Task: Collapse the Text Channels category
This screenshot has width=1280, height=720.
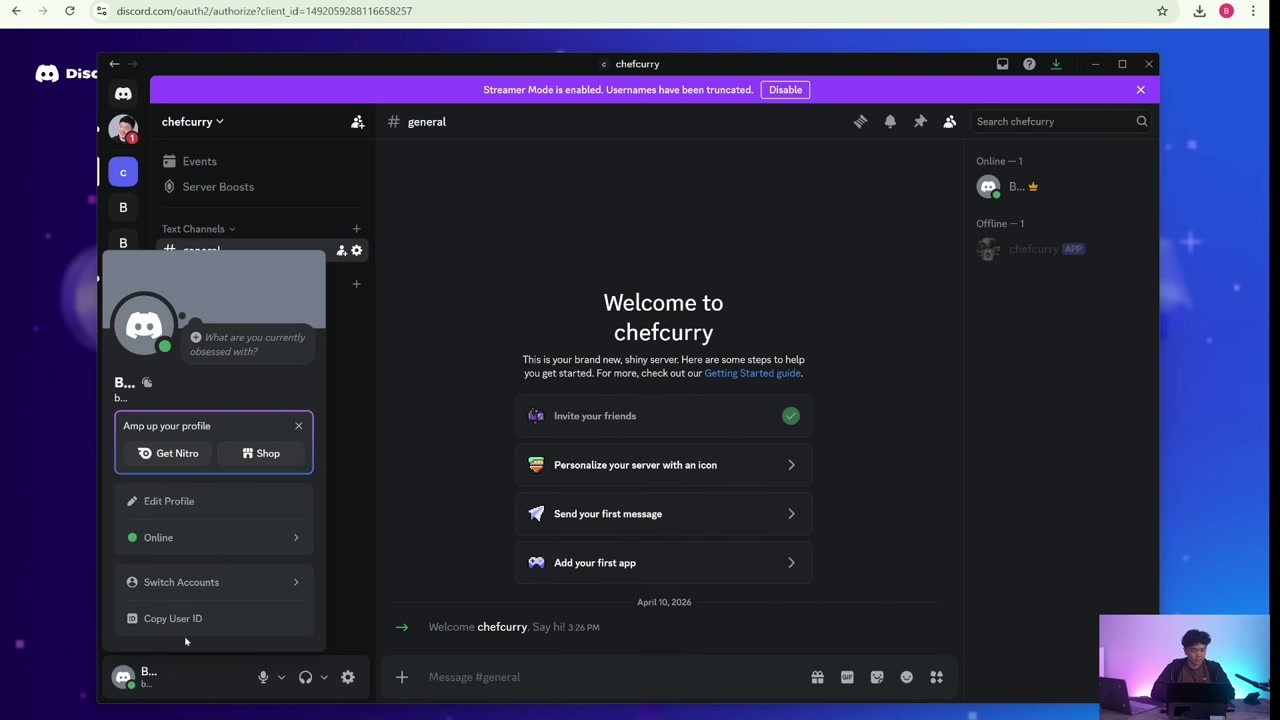Action: pos(198,229)
